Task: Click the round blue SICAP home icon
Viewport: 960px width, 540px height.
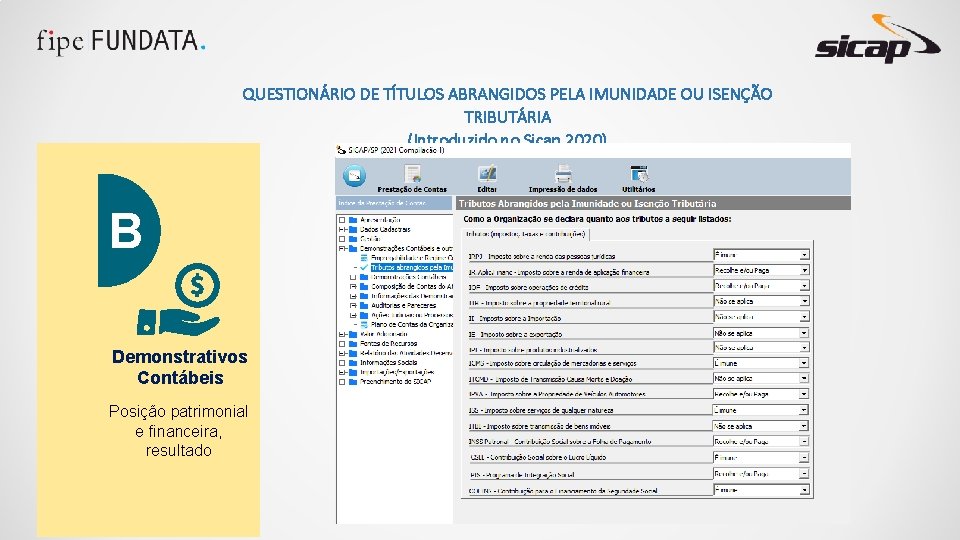Action: pos(354,176)
